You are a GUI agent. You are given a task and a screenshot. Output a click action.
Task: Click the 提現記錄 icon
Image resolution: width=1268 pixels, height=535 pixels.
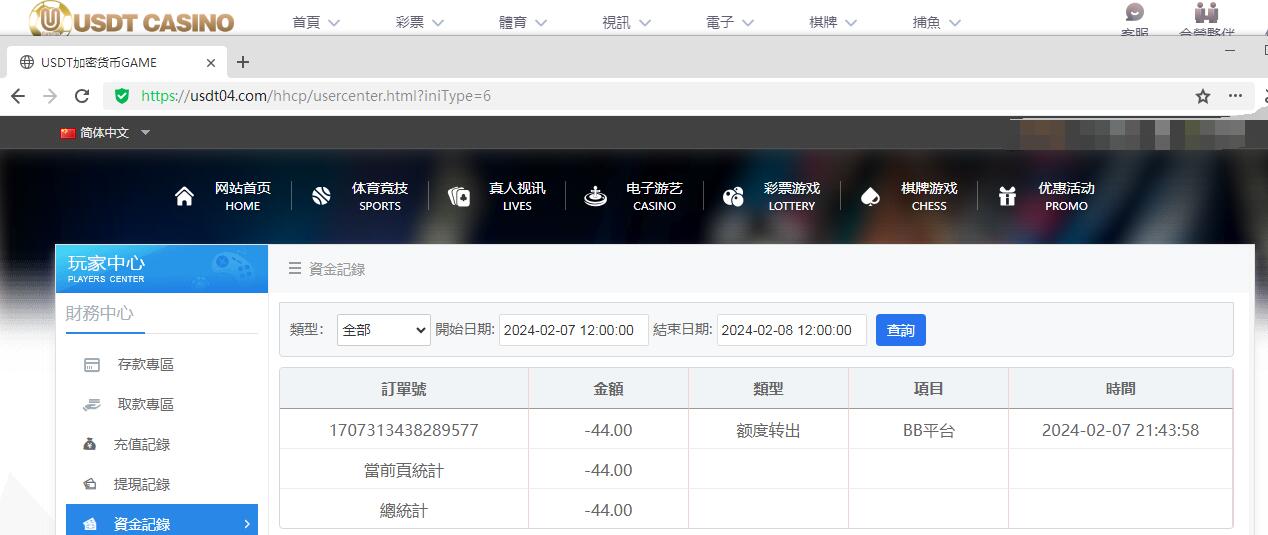click(90, 485)
